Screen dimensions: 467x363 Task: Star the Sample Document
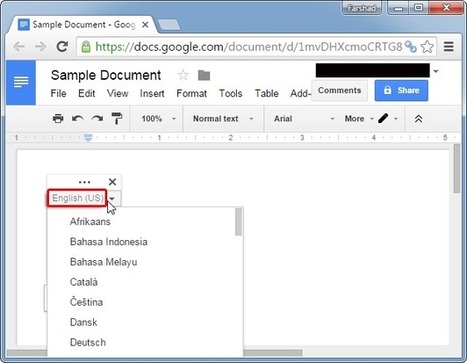coord(183,75)
